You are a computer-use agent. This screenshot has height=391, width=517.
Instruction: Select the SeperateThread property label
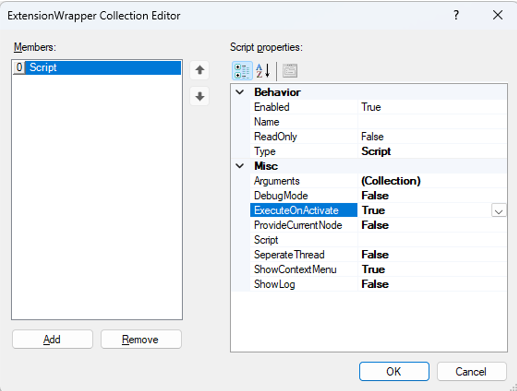[x=289, y=255]
